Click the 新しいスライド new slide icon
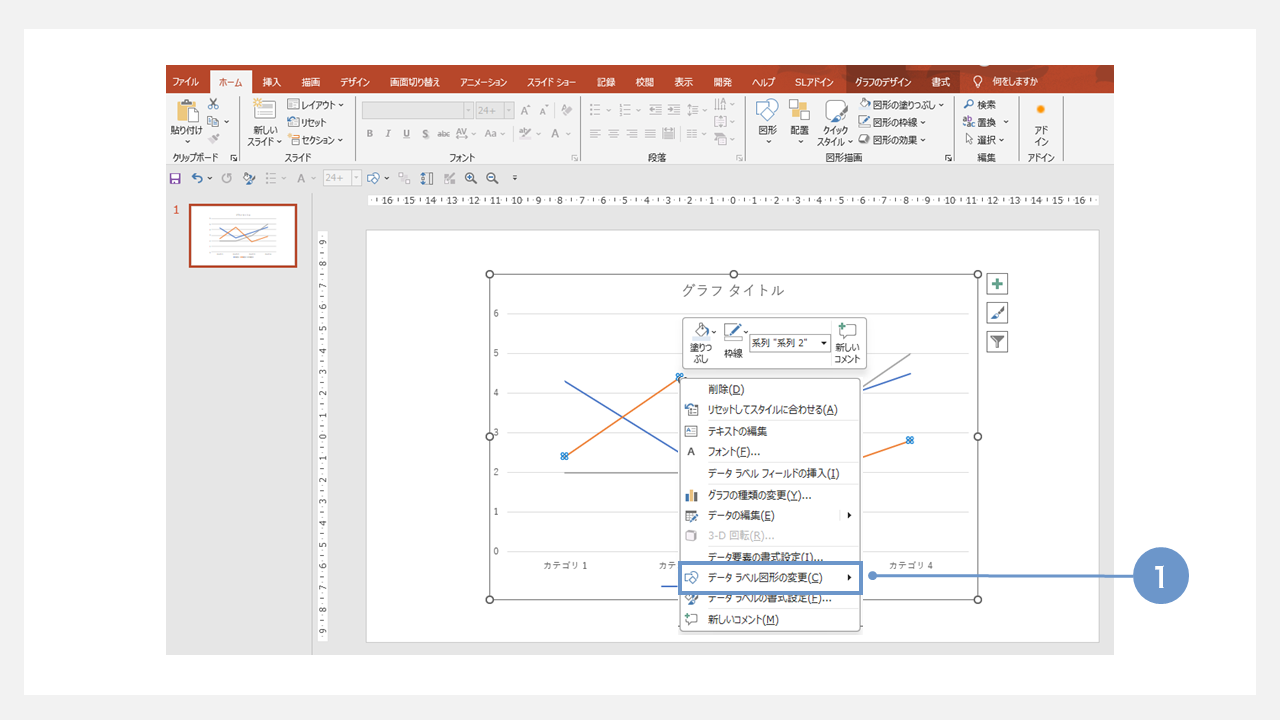The image size is (1280, 720). click(x=264, y=110)
